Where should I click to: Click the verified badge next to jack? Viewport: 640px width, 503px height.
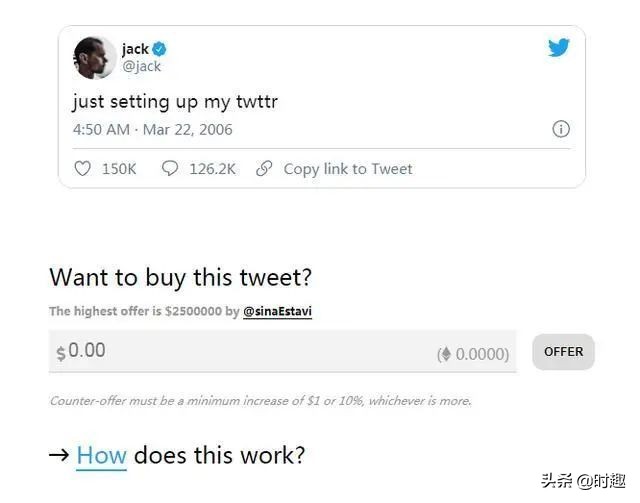click(x=159, y=49)
